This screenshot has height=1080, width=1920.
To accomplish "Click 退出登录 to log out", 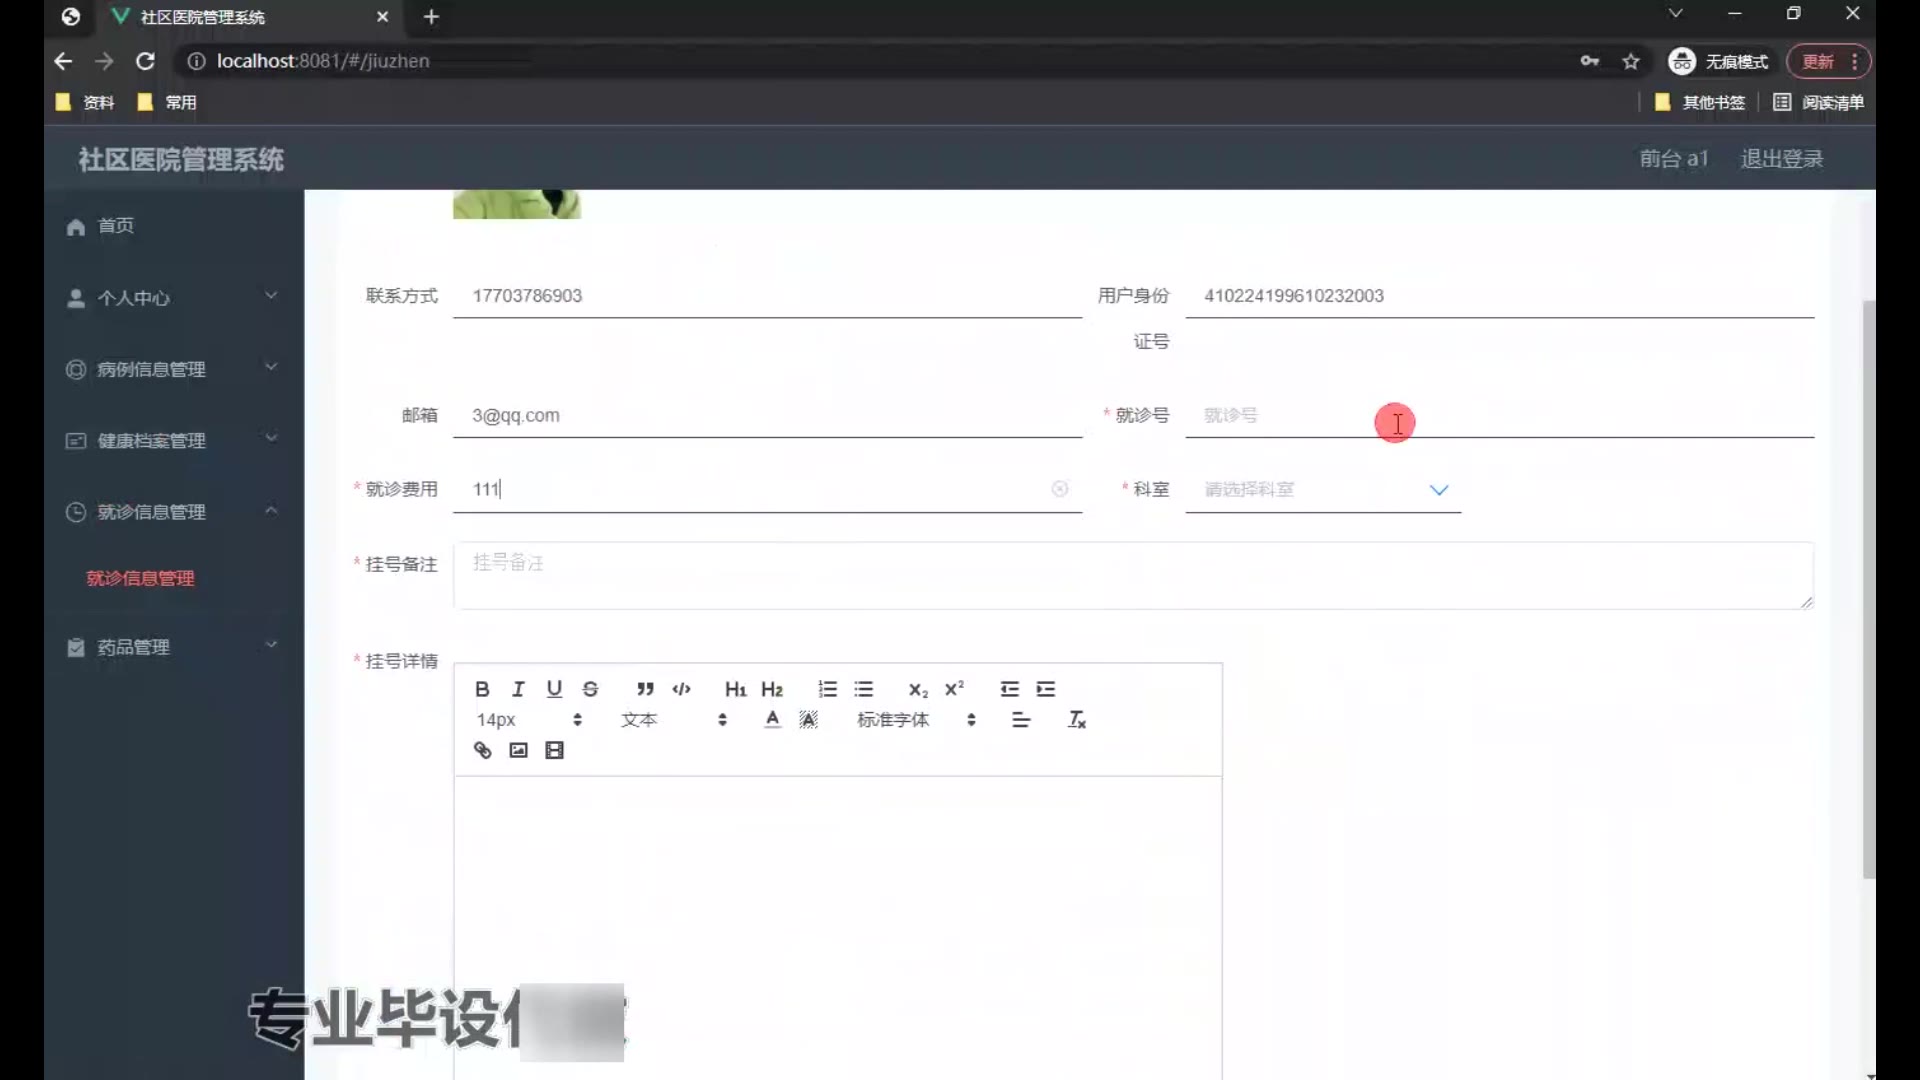I will [1781, 158].
